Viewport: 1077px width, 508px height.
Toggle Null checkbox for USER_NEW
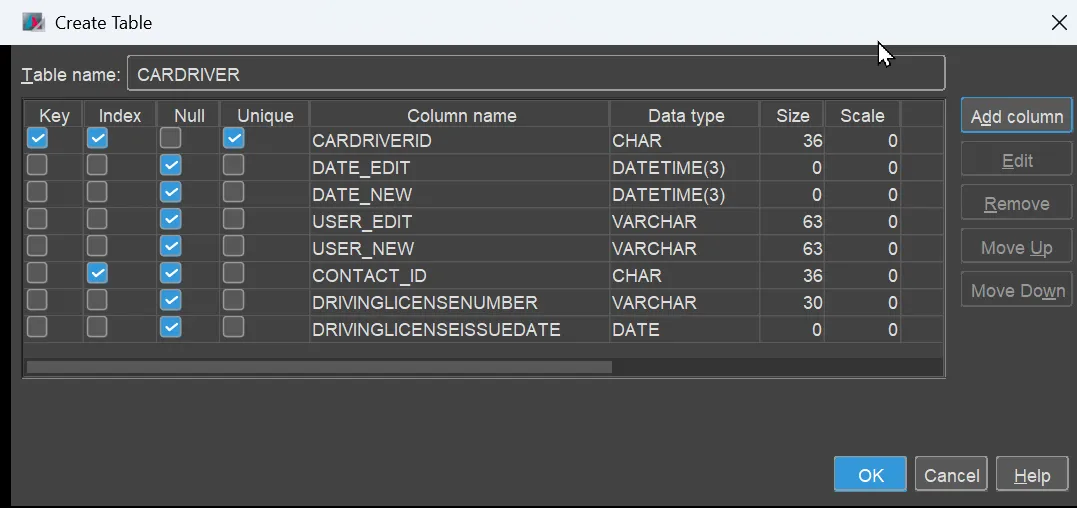170,246
